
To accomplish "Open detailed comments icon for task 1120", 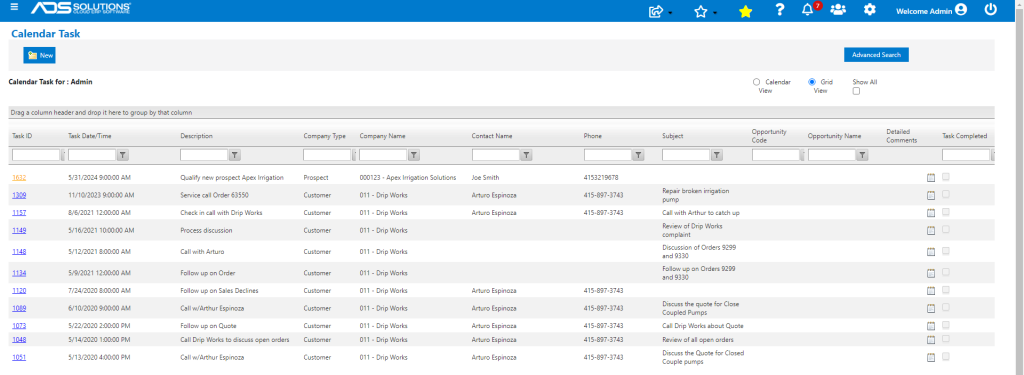I will 931,291.
